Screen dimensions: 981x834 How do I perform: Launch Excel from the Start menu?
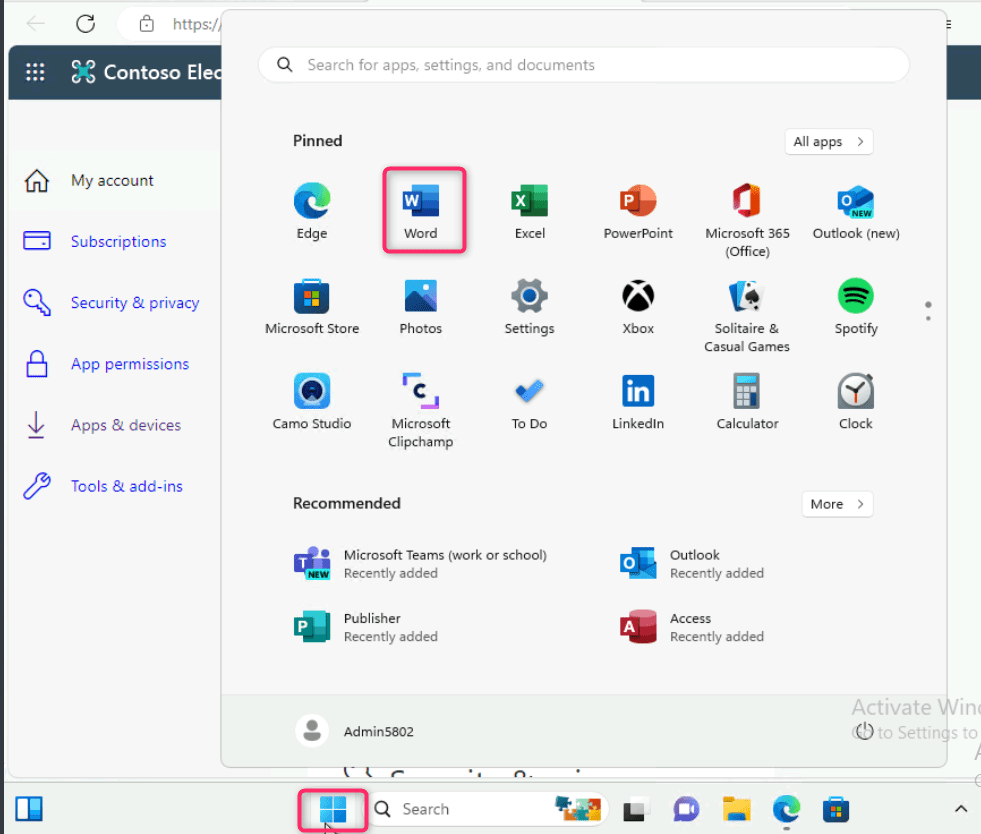point(529,210)
